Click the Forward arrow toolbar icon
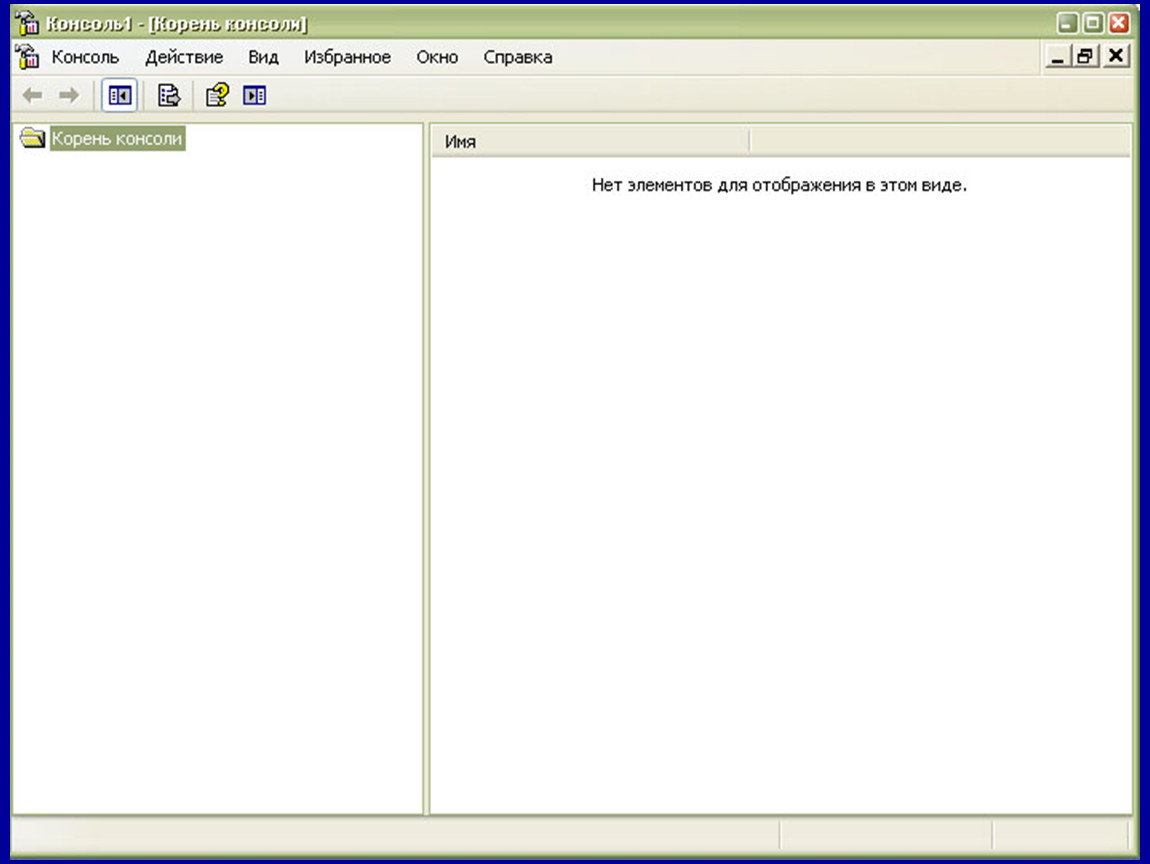The image size is (1150, 864). click(x=69, y=95)
